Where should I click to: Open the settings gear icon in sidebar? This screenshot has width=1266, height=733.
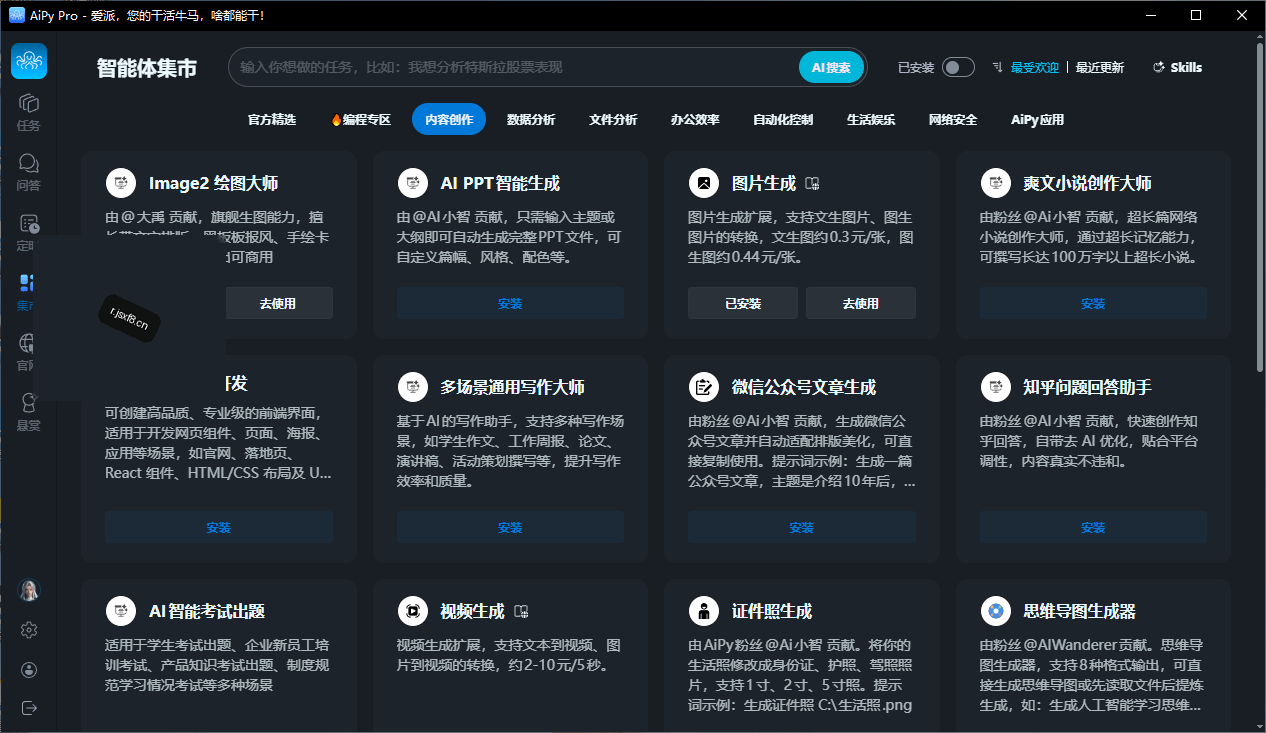pos(29,630)
